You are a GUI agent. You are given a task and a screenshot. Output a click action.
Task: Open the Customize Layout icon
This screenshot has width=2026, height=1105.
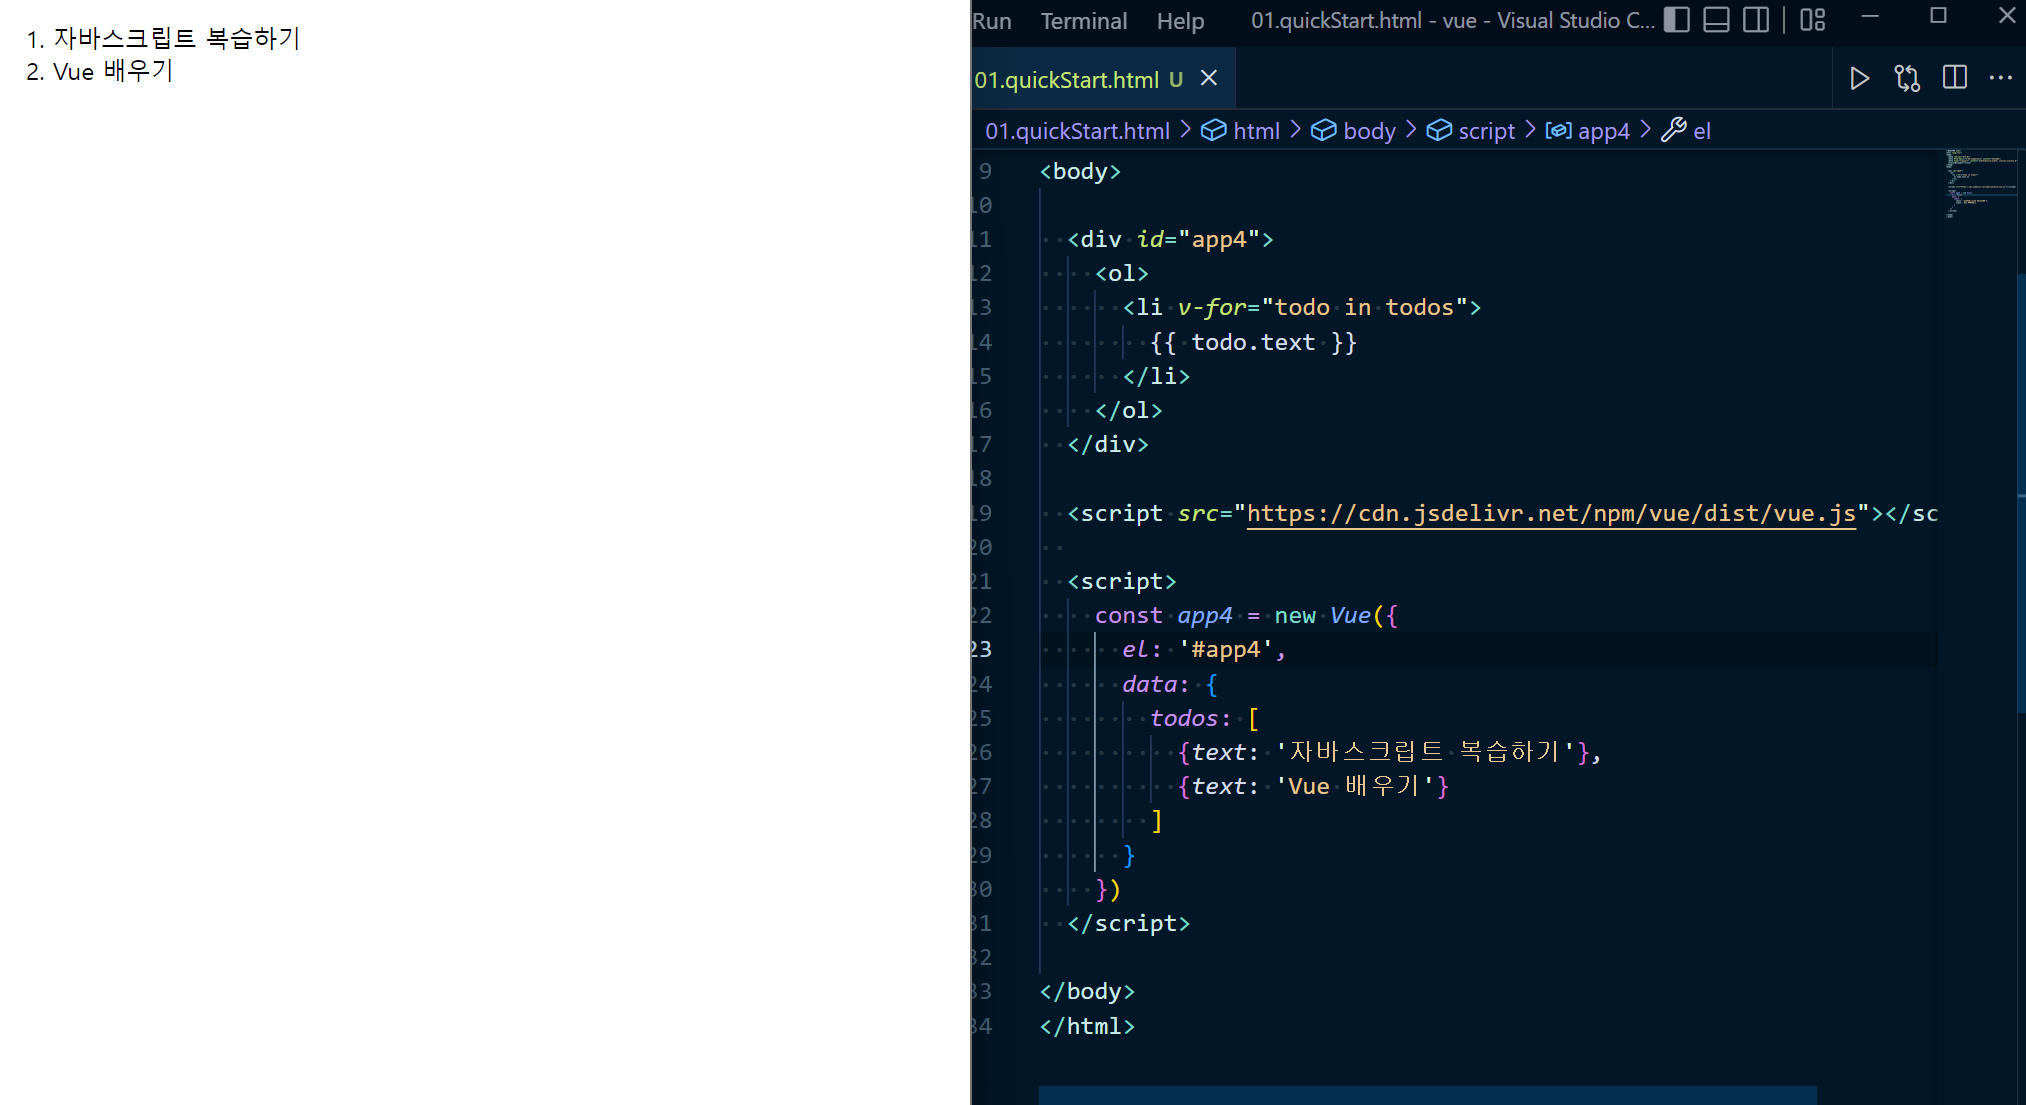tap(1812, 20)
